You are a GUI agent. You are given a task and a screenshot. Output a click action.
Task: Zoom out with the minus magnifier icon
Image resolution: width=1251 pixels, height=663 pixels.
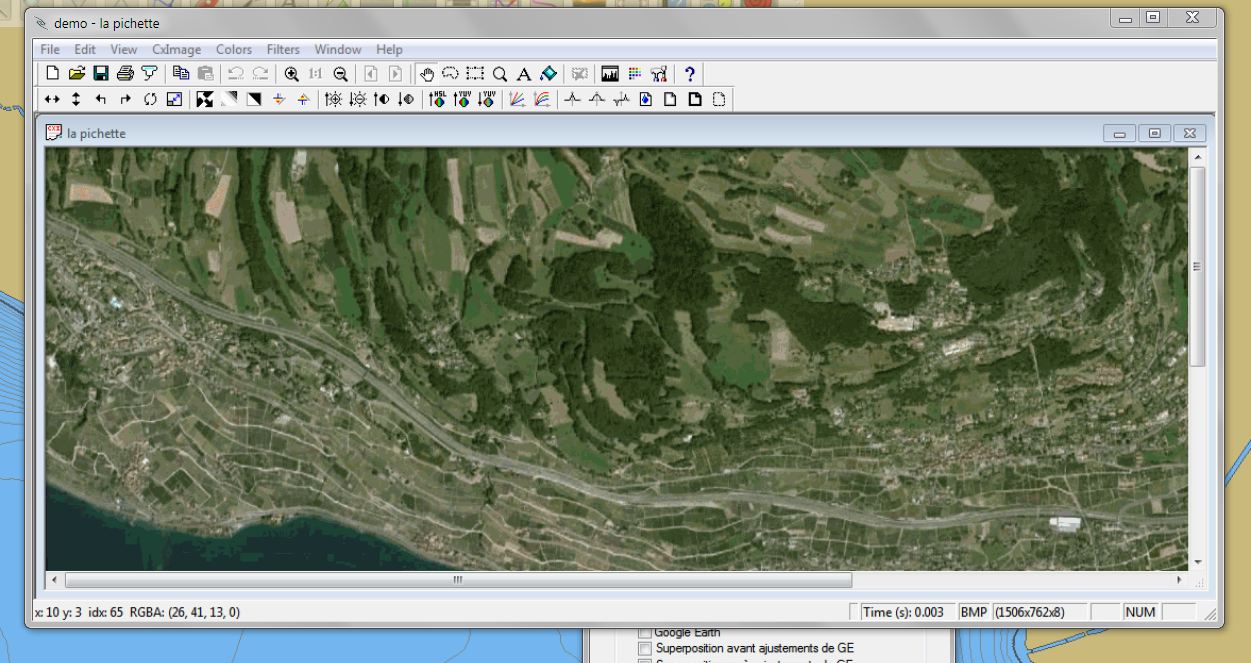pos(340,73)
